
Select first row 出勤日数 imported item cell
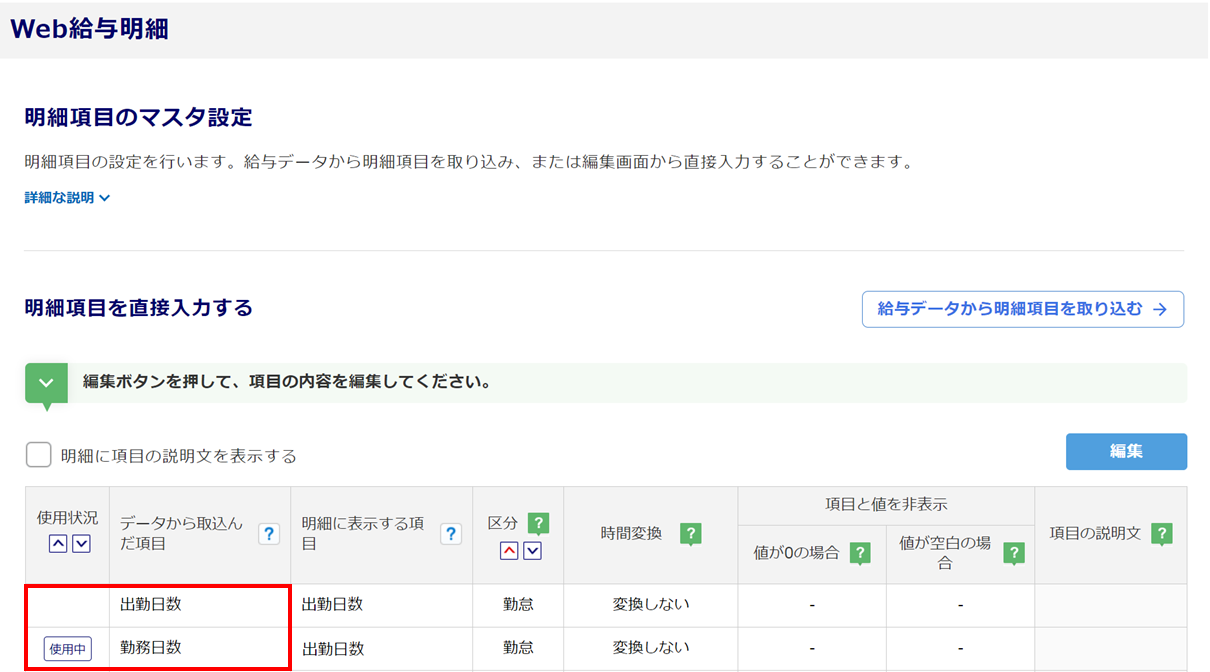[150, 605]
